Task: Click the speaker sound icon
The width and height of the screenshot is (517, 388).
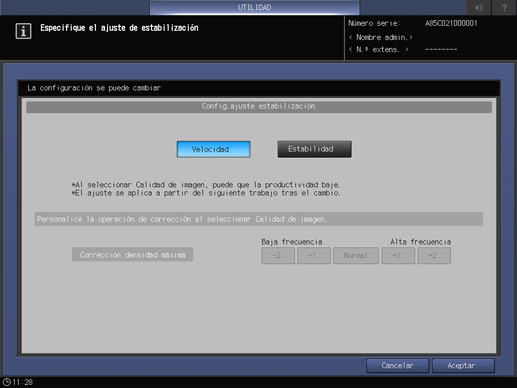Action: coord(479,7)
